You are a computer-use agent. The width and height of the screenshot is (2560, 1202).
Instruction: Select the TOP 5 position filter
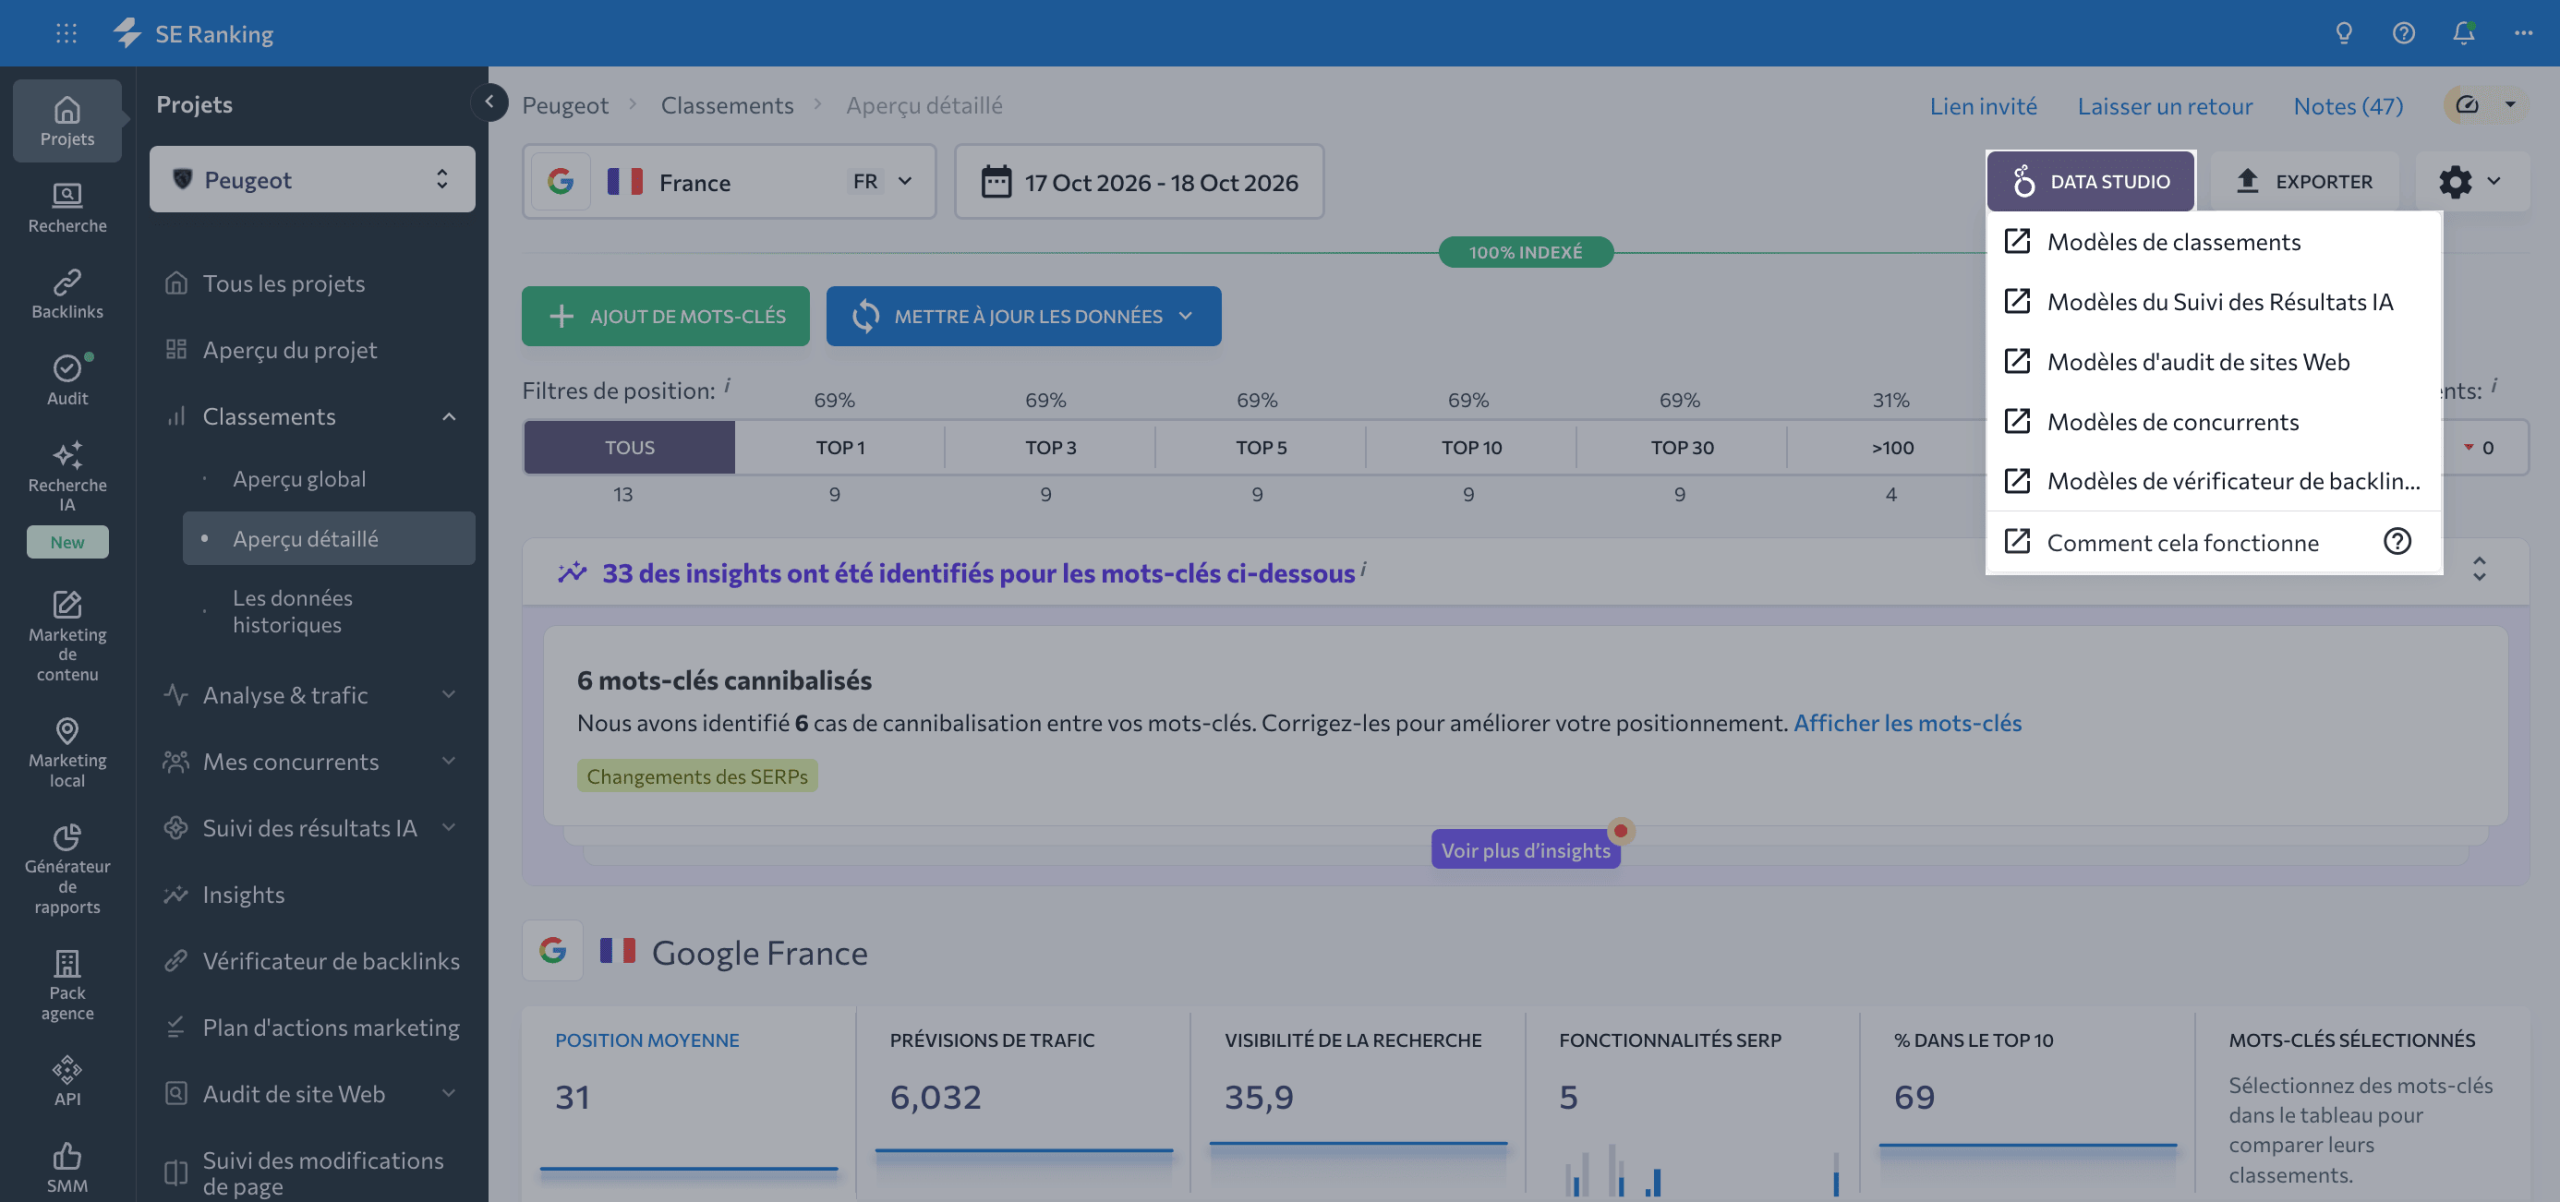[1261, 447]
